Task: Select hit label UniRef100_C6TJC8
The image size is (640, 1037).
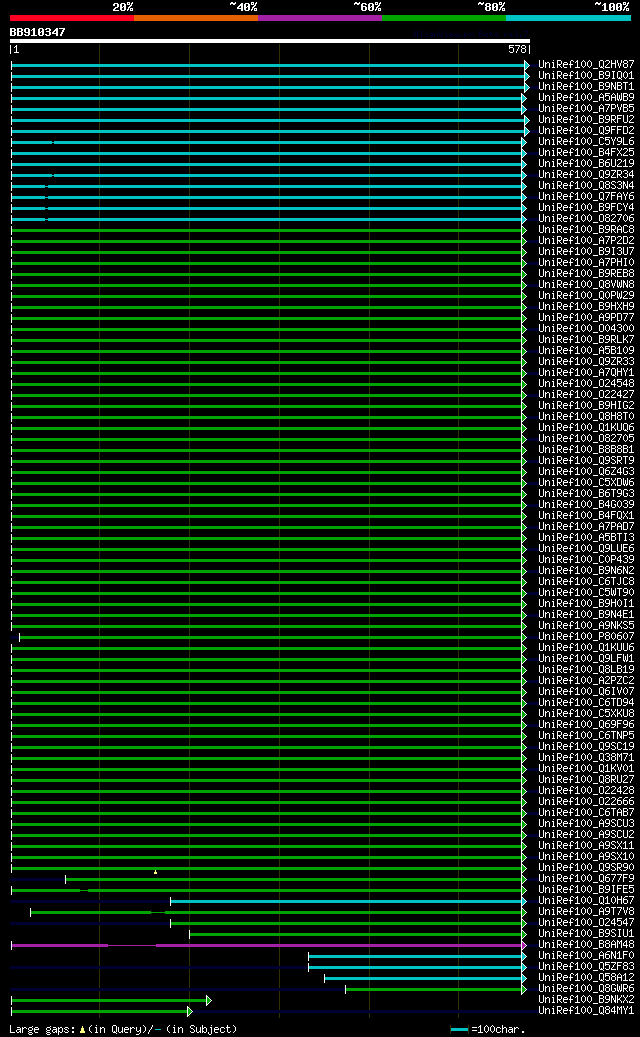Action: click(586, 581)
